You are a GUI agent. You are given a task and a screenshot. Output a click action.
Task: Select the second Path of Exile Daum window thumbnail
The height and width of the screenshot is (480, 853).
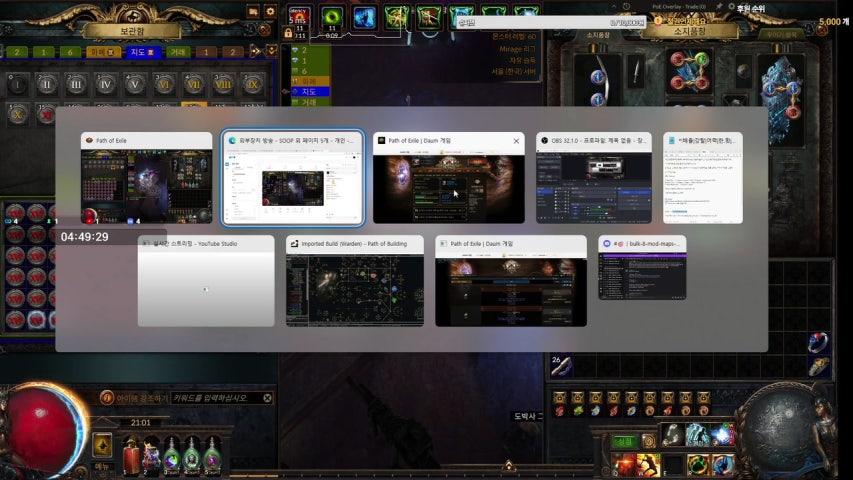(x=511, y=281)
